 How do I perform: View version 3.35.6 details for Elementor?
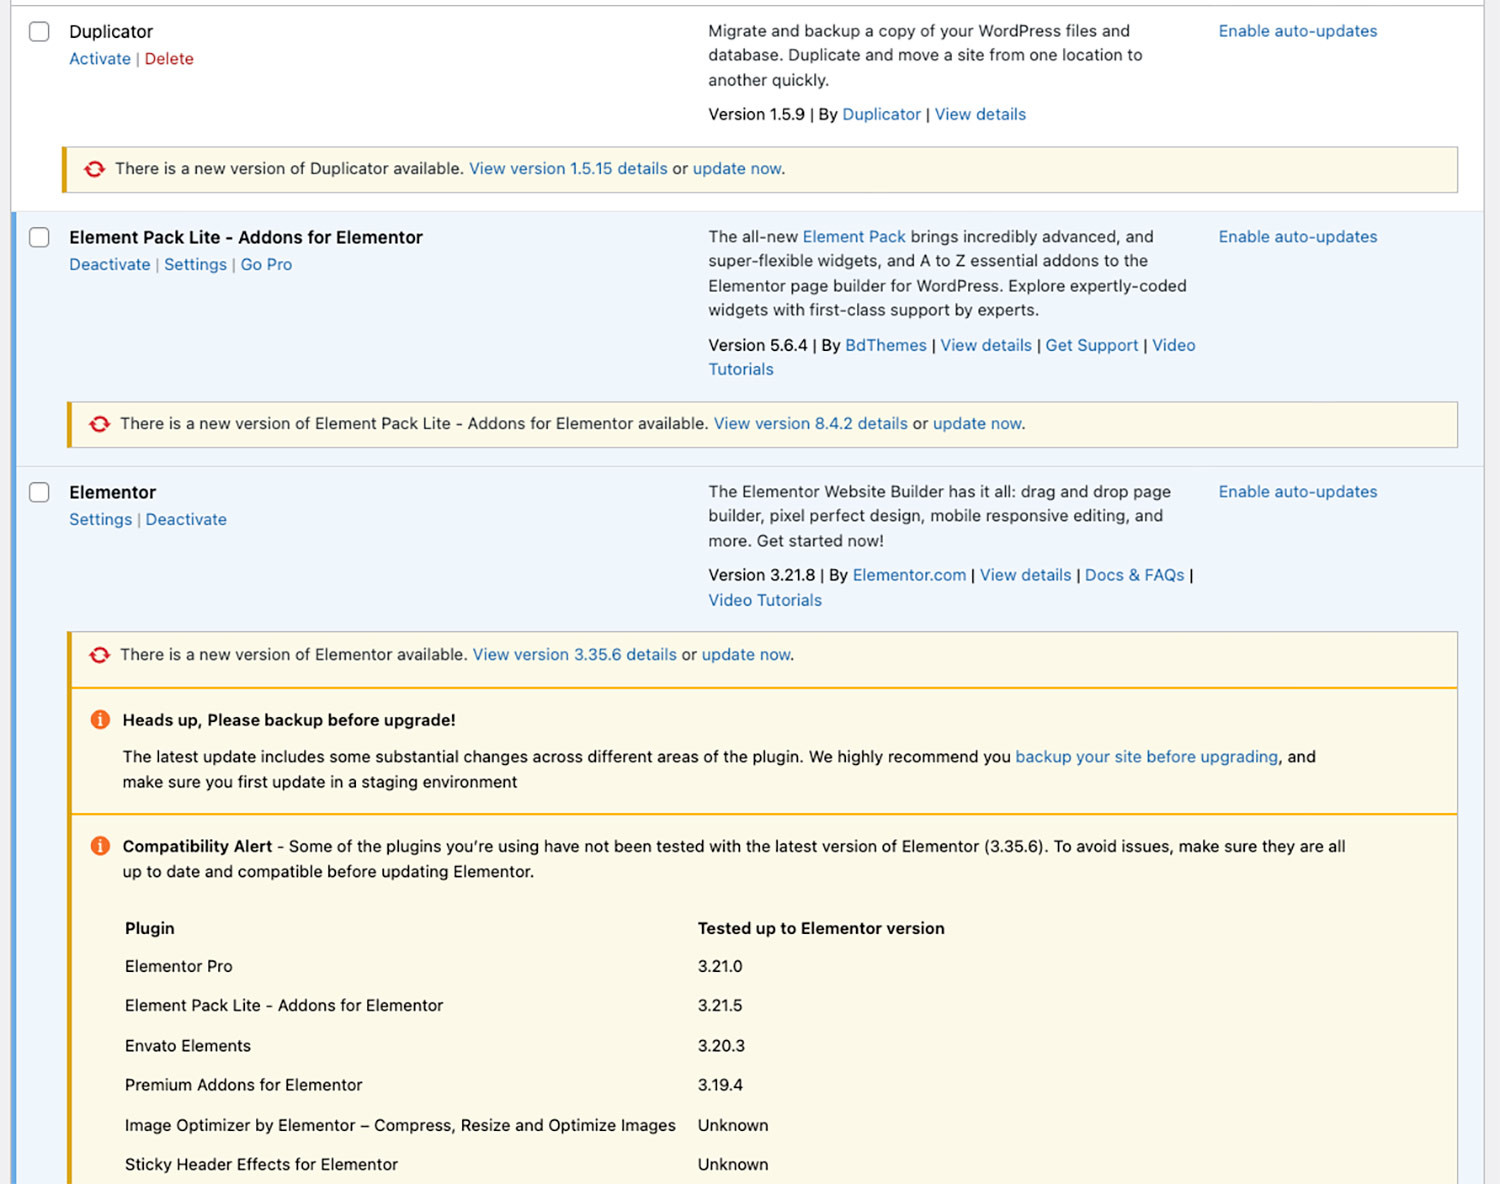point(575,655)
